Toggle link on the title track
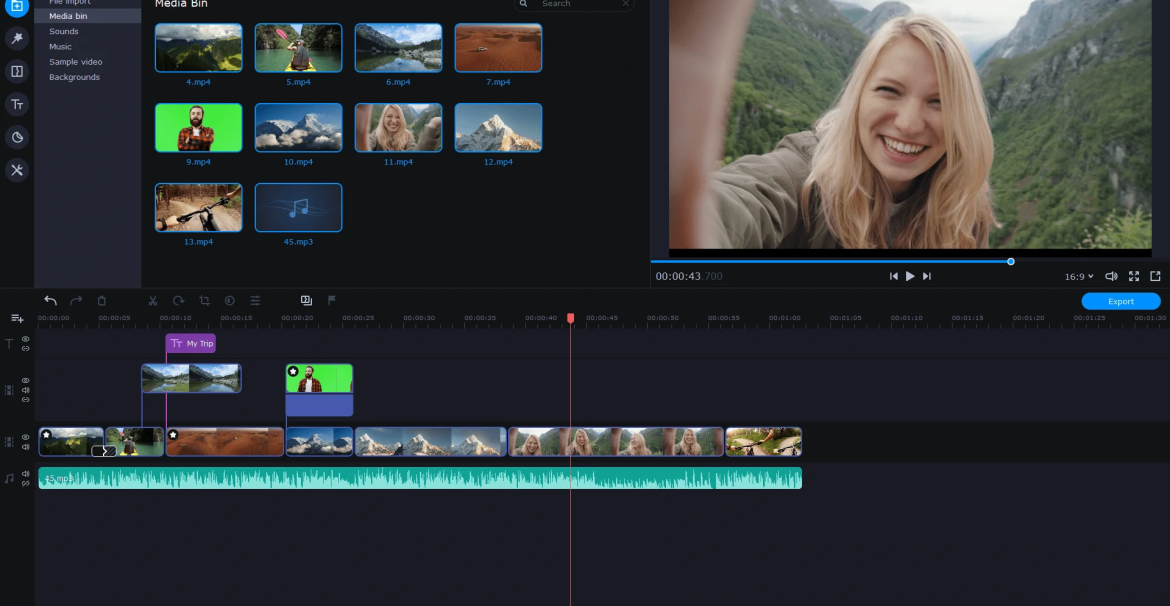The width and height of the screenshot is (1170, 606). (x=25, y=349)
